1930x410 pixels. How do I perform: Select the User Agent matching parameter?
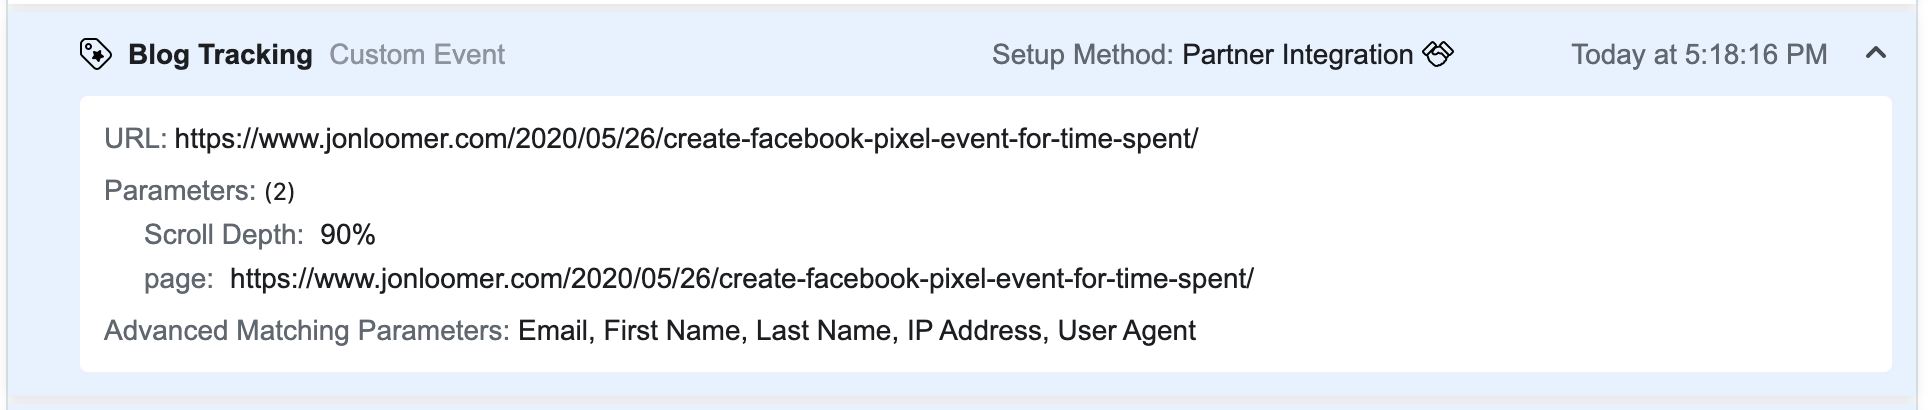[1127, 330]
